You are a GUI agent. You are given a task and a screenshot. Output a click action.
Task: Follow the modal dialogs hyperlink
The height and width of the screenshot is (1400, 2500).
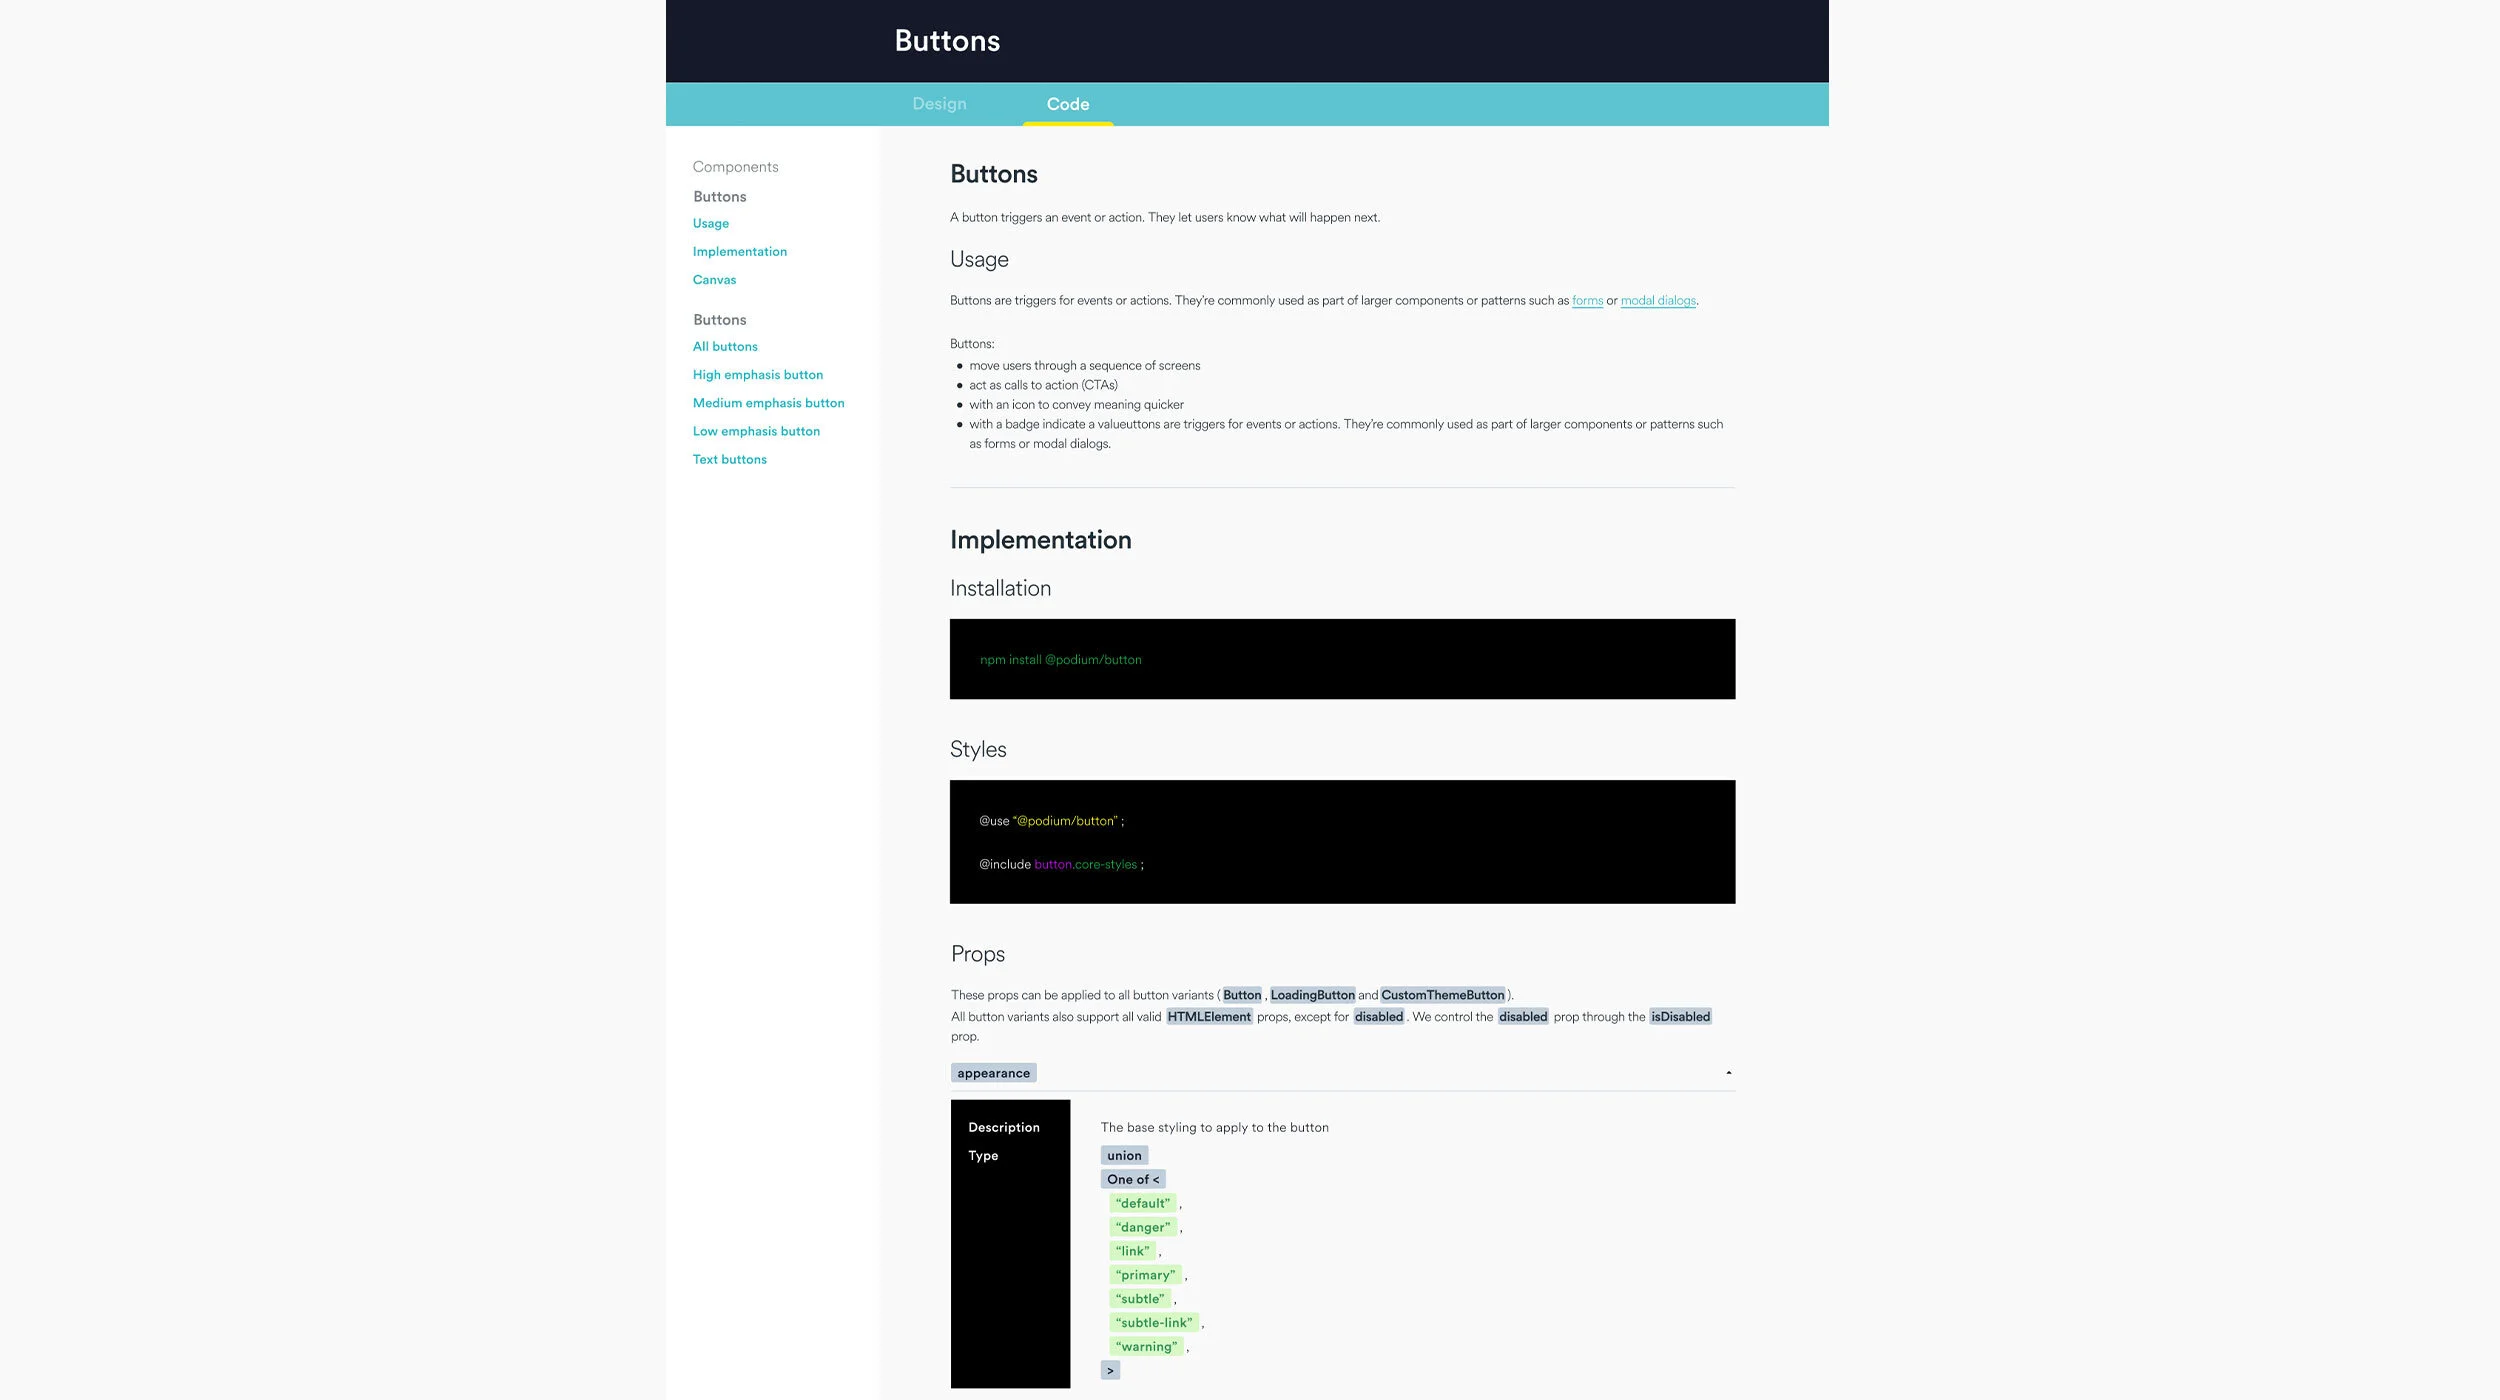click(x=1657, y=301)
